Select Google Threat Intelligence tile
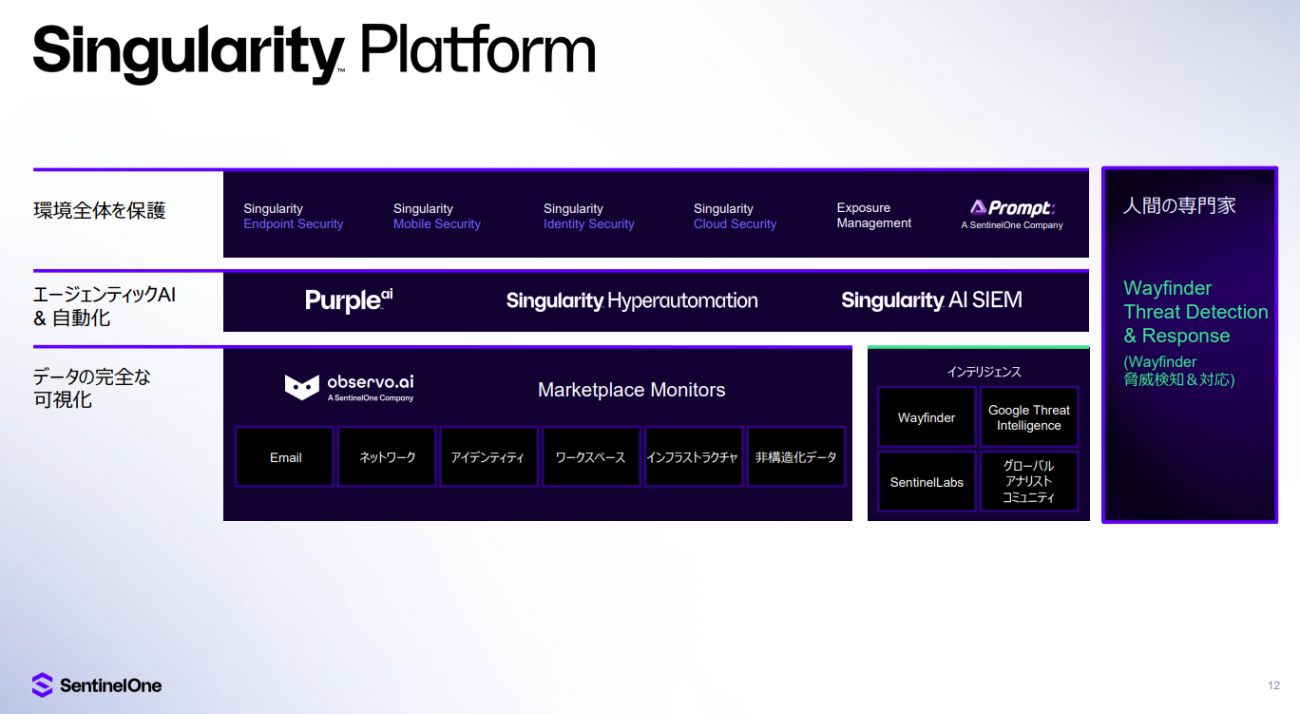This screenshot has width=1300, height=714. click(1028, 418)
